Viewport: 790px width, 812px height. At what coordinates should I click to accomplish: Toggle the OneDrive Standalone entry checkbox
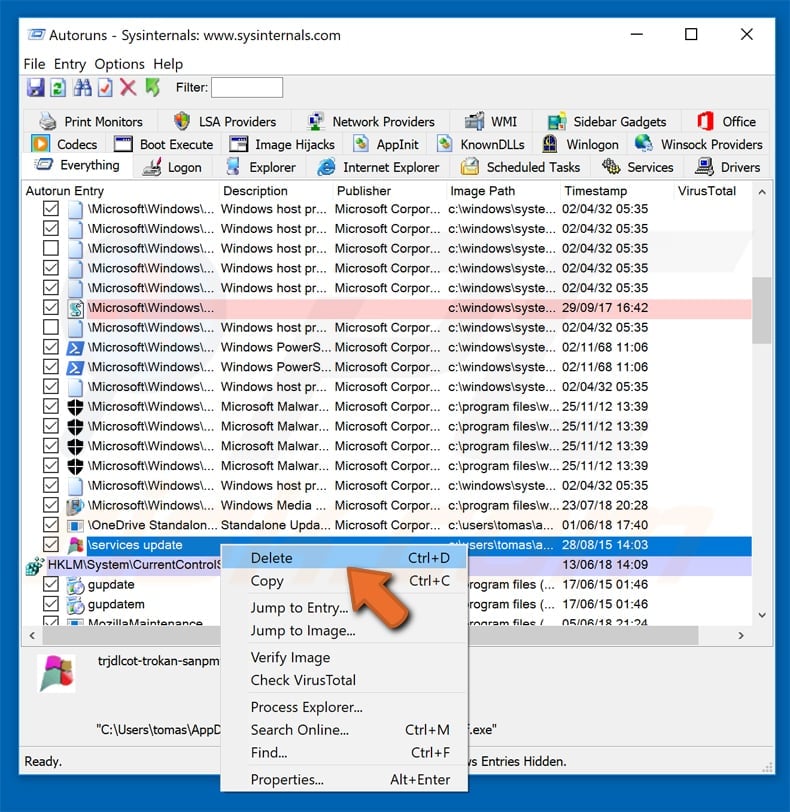click(51, 525)
